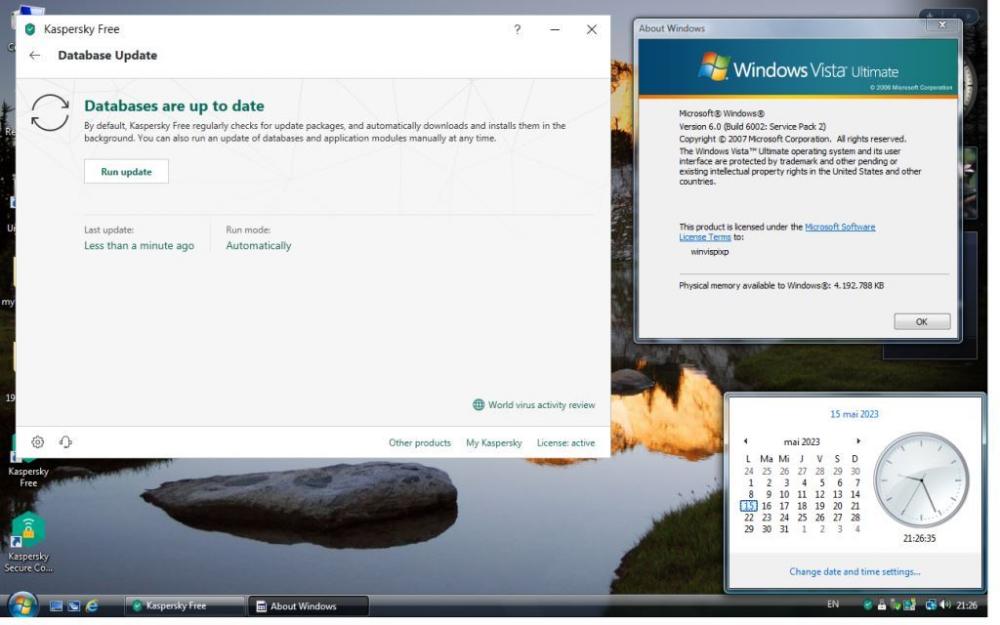Open Change date and time settings link

click(854, 572)
